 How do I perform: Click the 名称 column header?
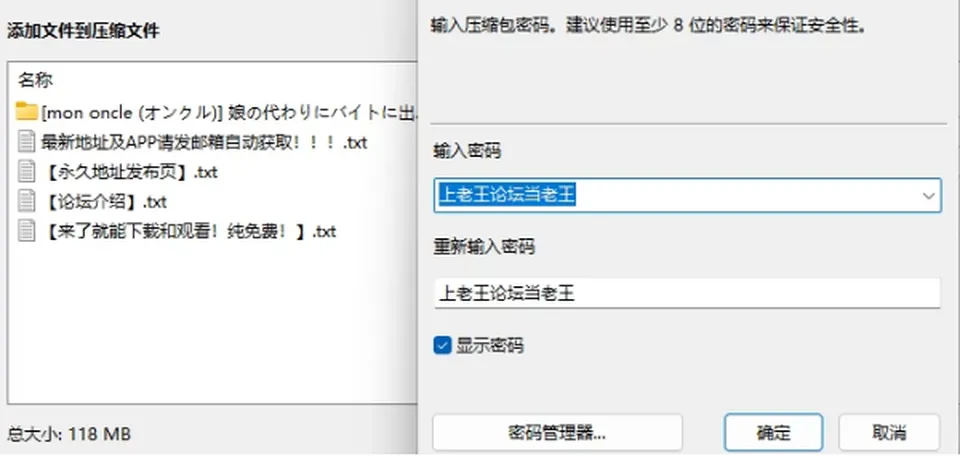click(35, 80)
